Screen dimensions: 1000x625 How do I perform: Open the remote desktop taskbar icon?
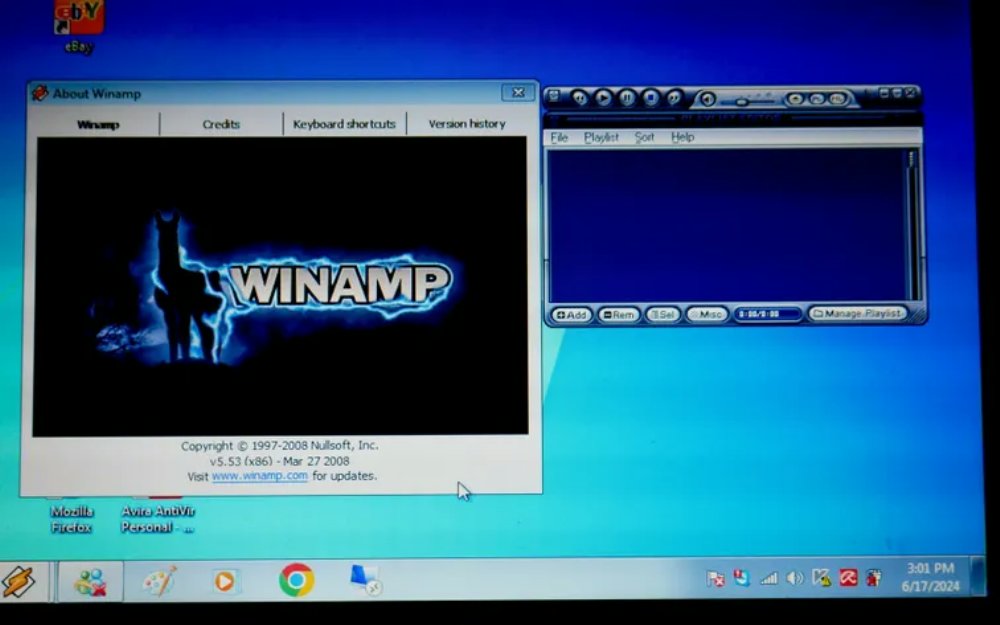click(x=365, y=580)
